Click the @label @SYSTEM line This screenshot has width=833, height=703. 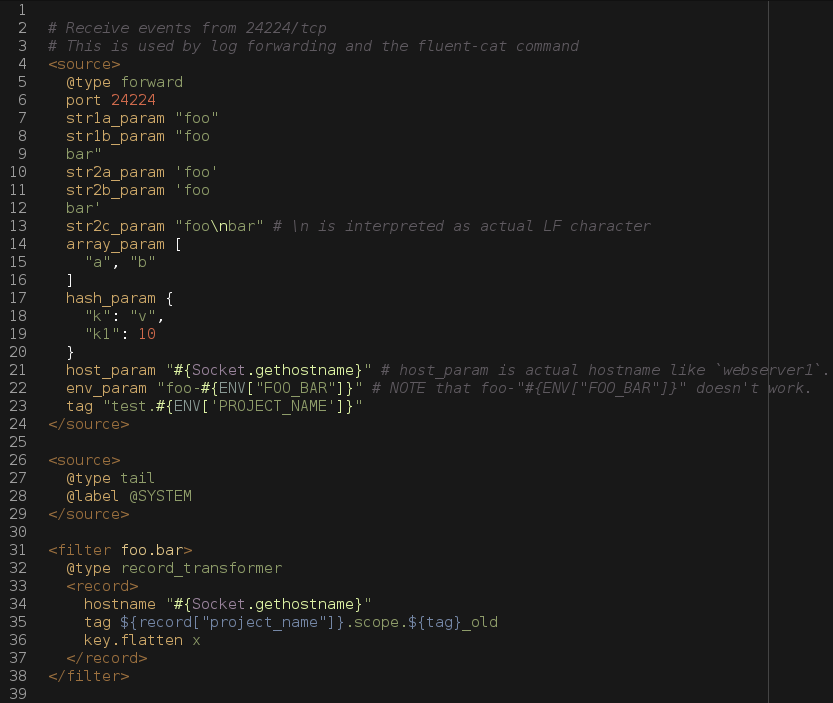pyautogui.click(x=129, y=496)
